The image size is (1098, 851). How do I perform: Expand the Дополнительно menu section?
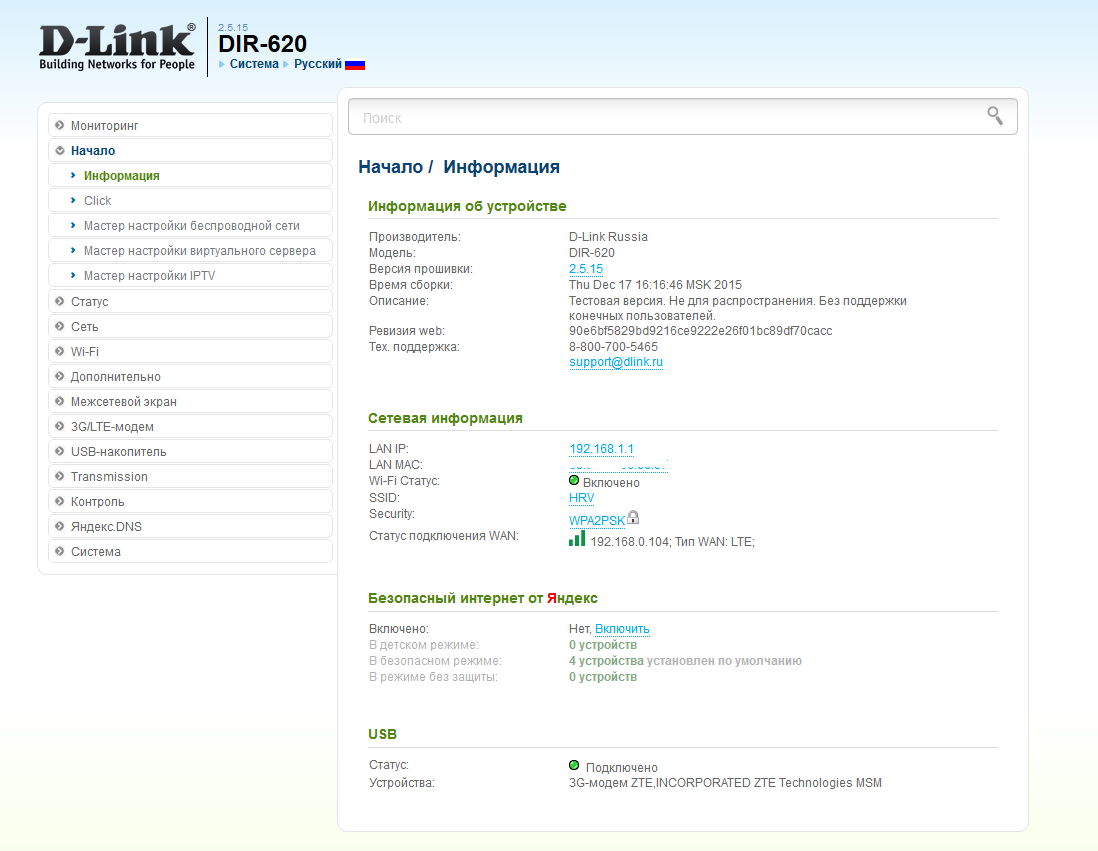pos(190,376)
